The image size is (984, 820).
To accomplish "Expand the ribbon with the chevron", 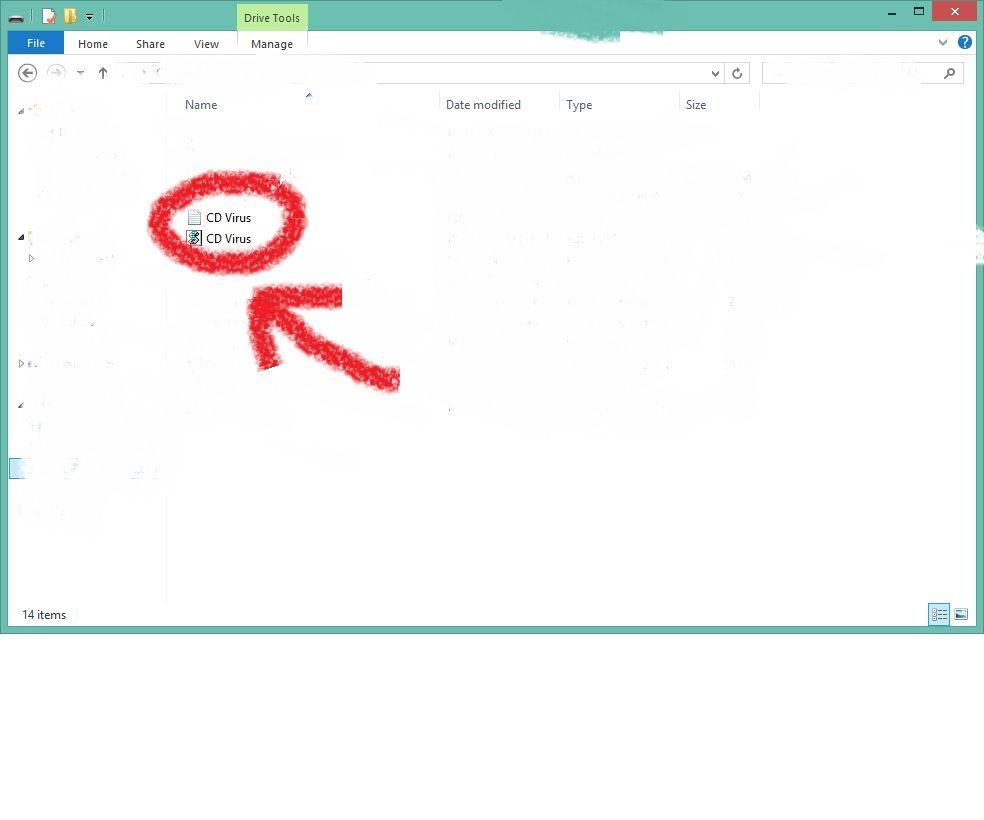I will (943, 43).
